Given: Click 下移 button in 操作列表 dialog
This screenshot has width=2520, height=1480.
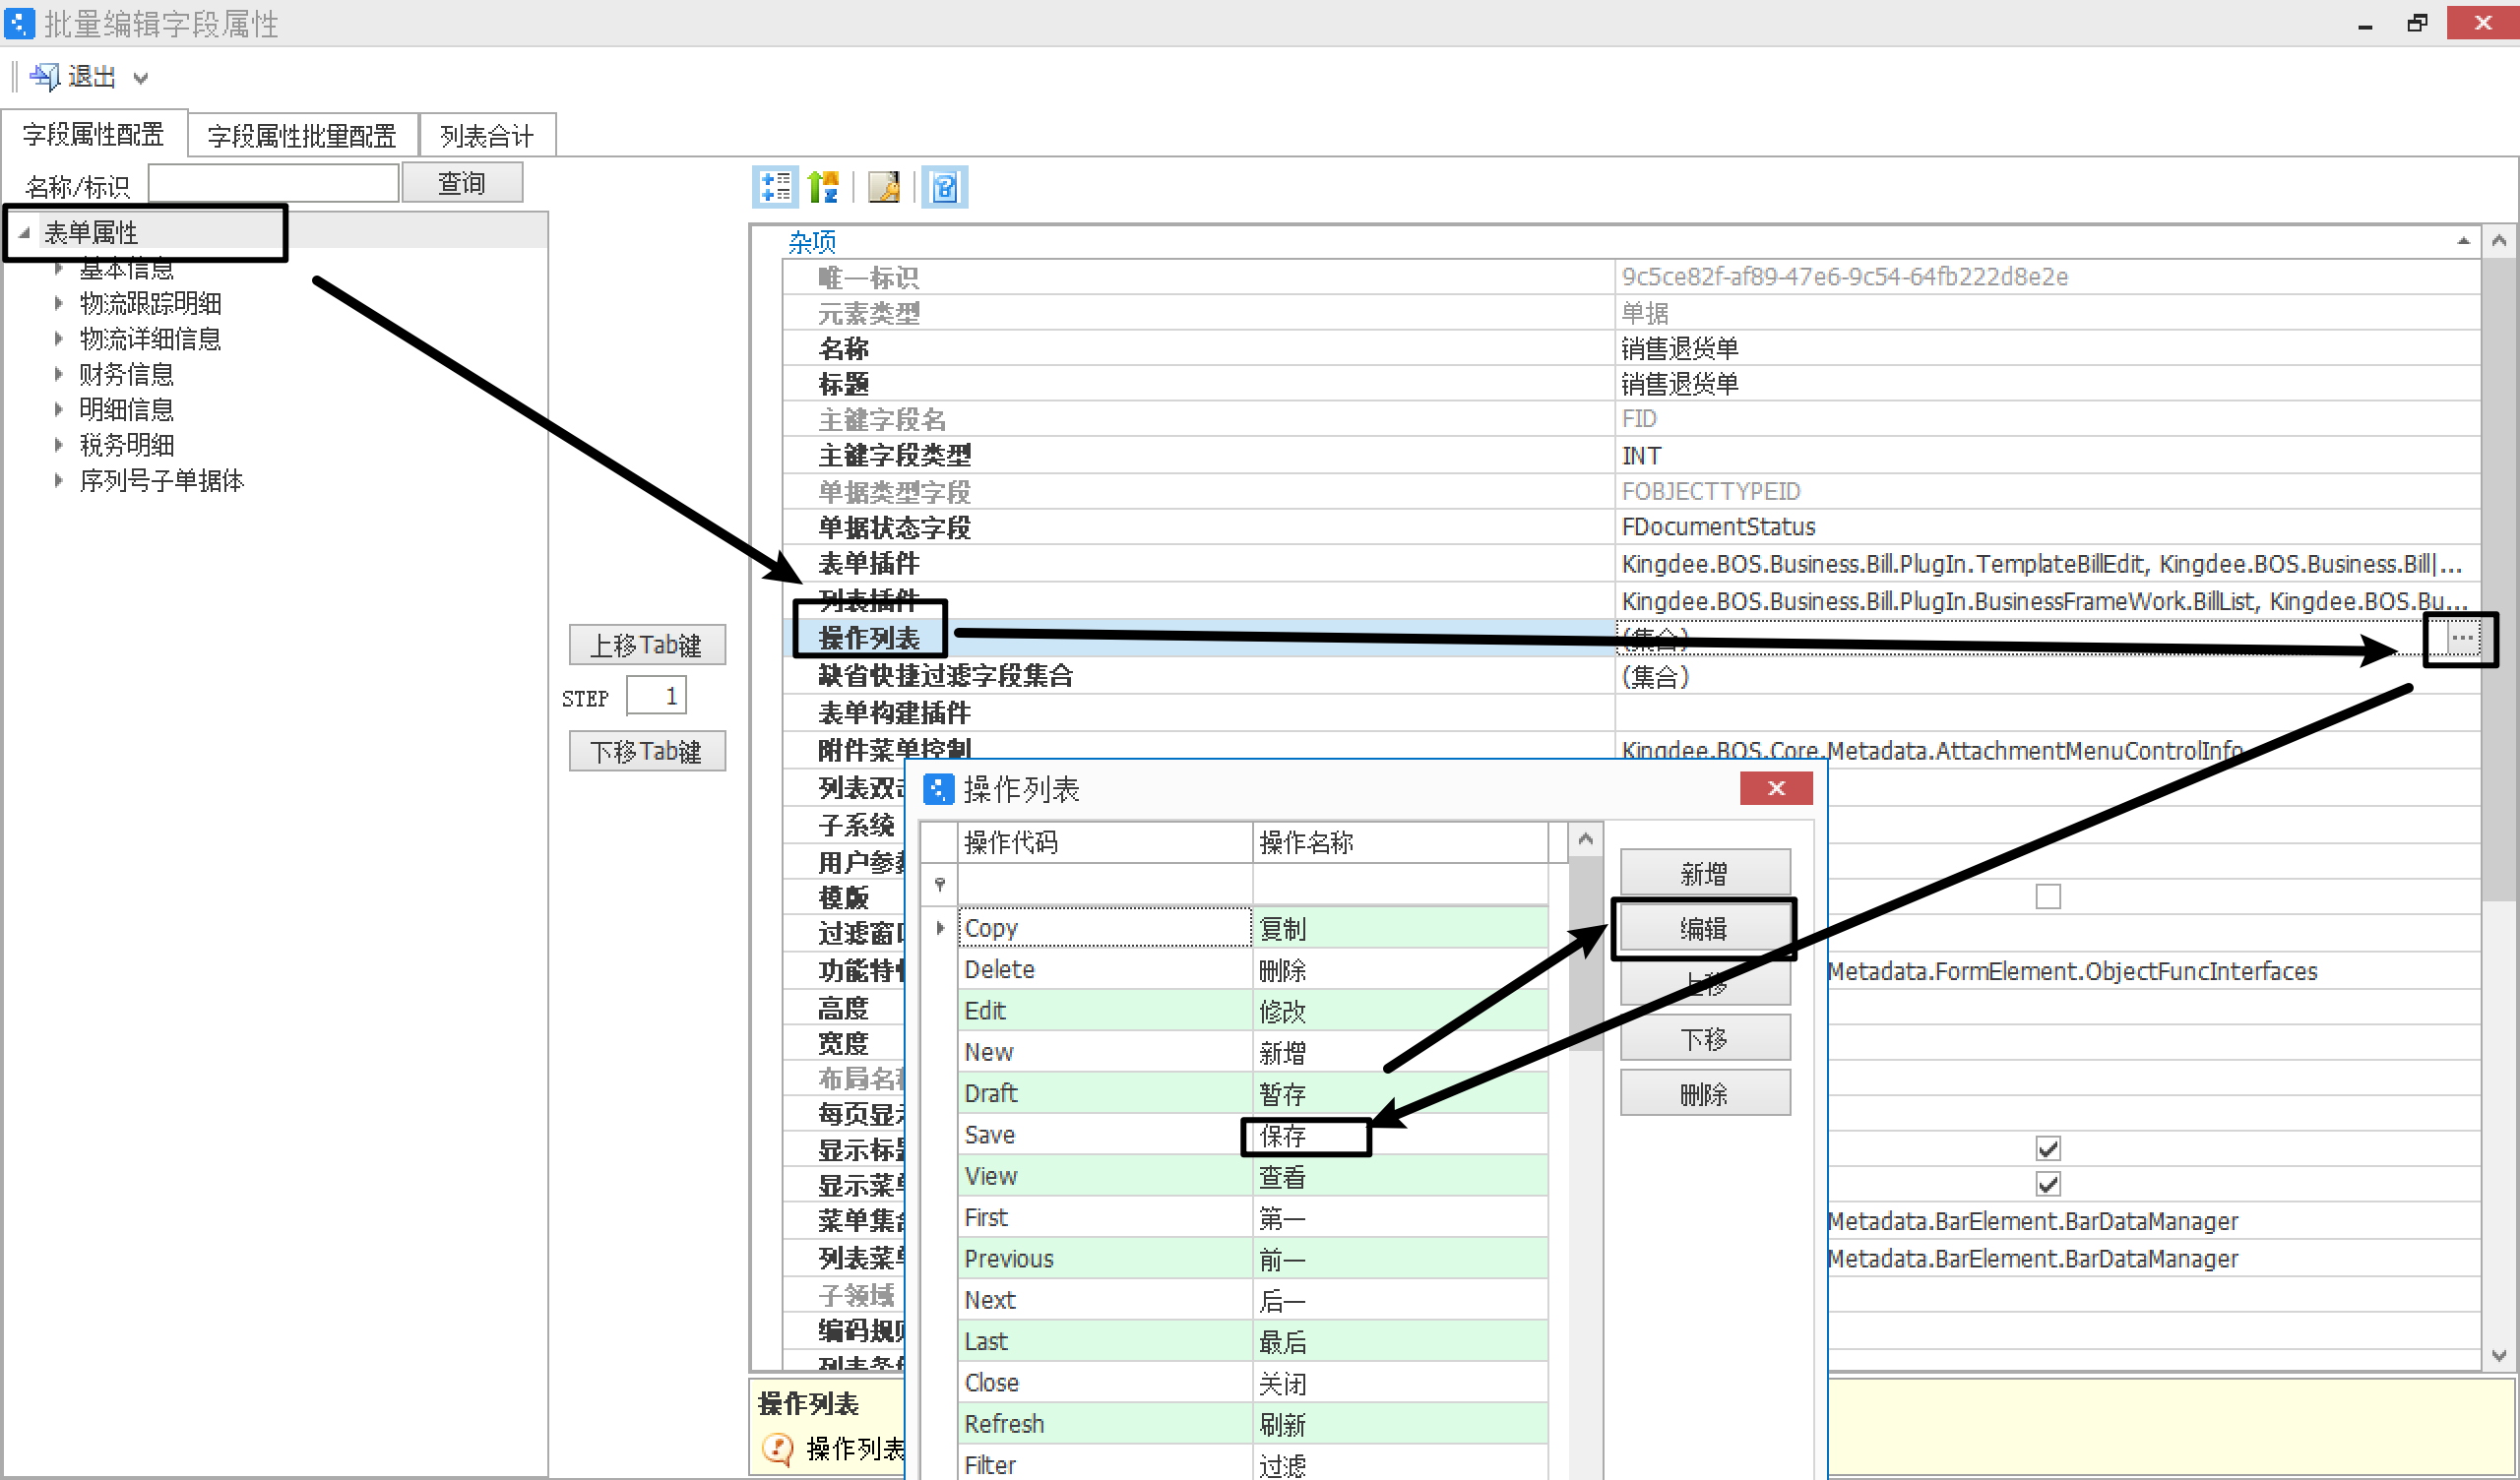Looking at the screenshot, I should pyautogui.click(x=1705, y=1039).
